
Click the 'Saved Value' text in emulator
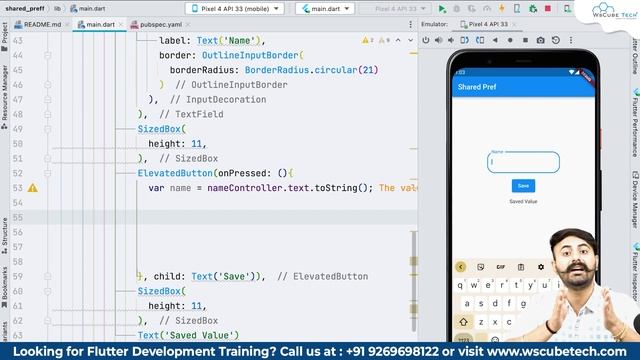click(x=523, y=202)
